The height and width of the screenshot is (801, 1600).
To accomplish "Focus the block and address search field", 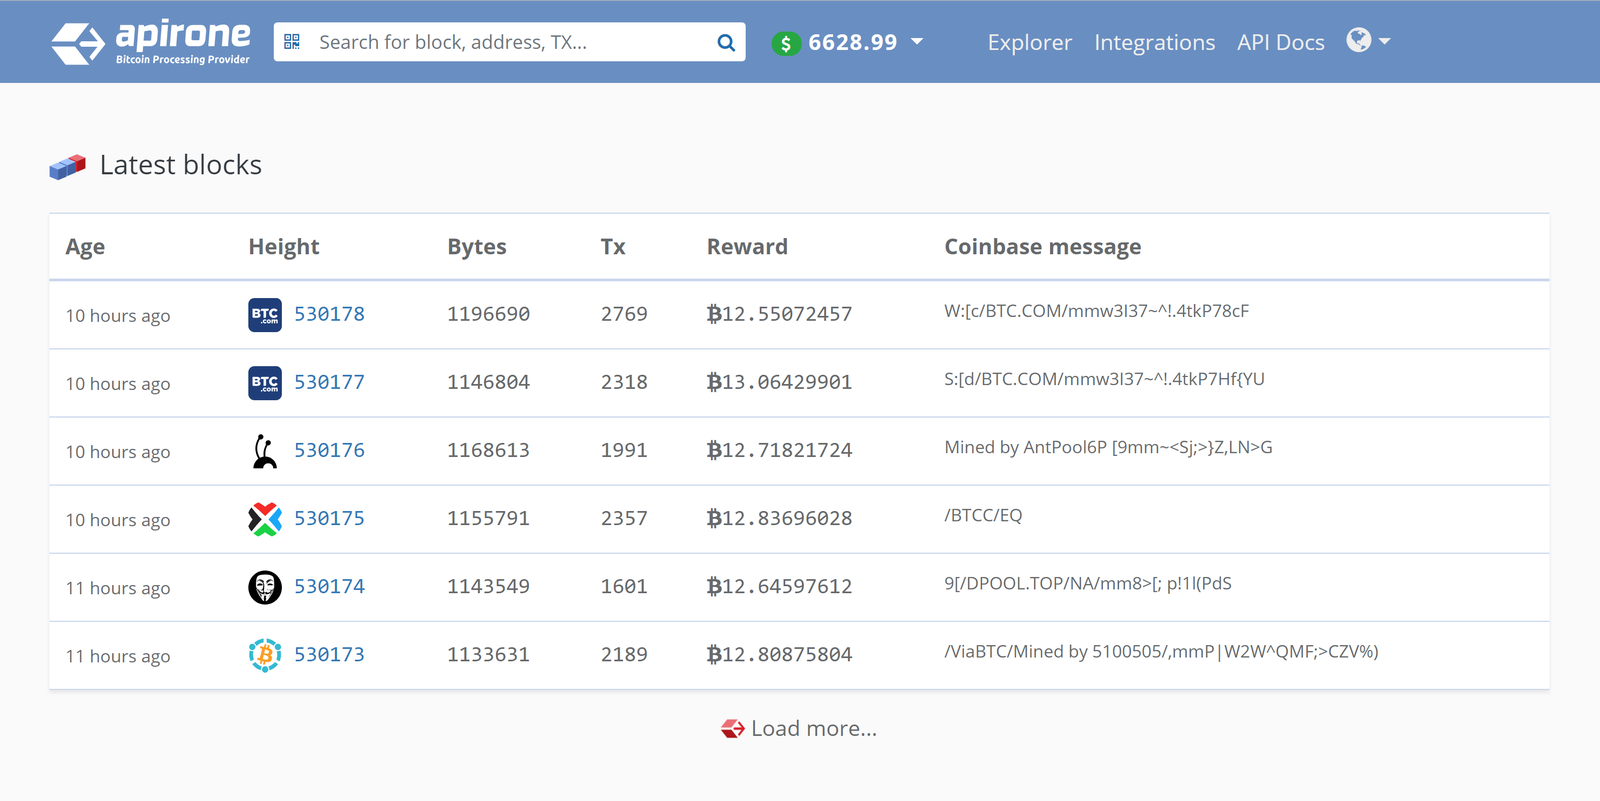I will coord(505,42).
